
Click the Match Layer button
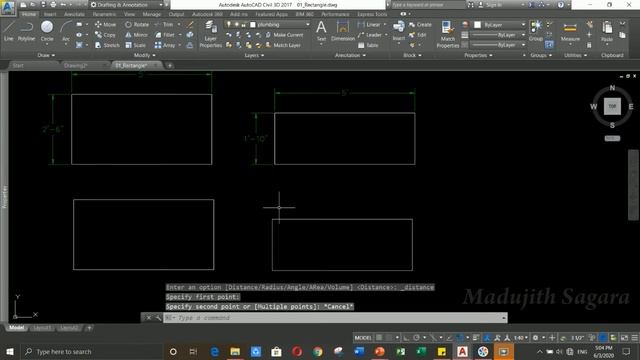point(284,45)
